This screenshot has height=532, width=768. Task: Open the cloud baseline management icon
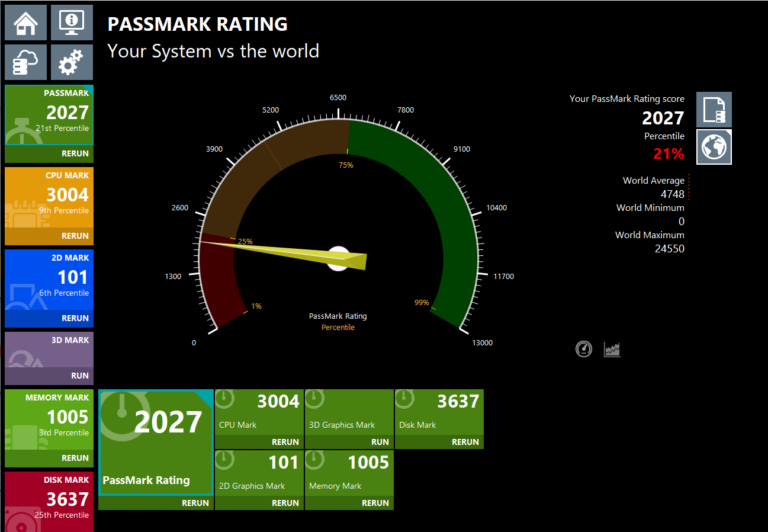(26, 63)
